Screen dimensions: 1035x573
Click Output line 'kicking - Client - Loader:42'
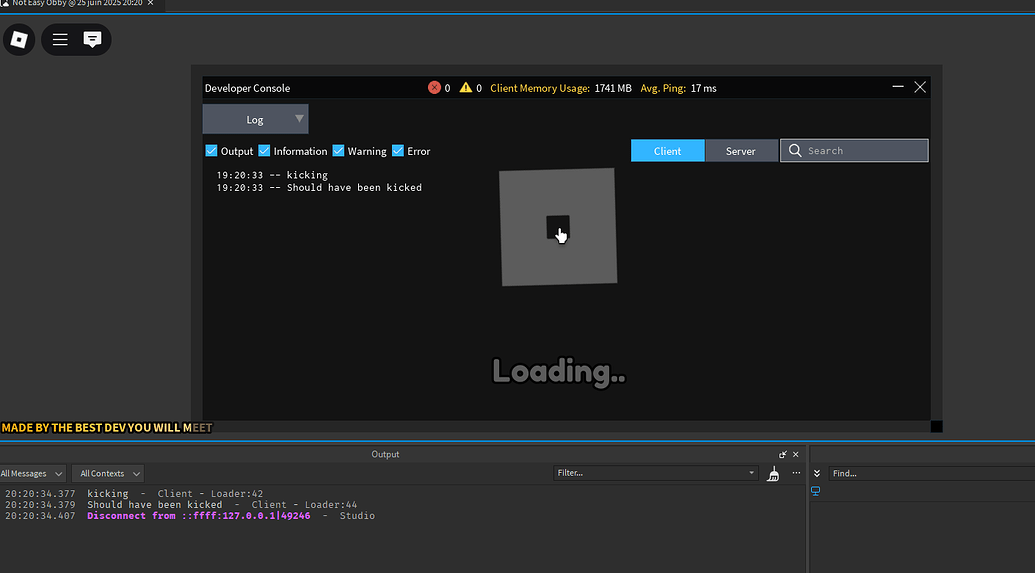[x=134, y=493]
